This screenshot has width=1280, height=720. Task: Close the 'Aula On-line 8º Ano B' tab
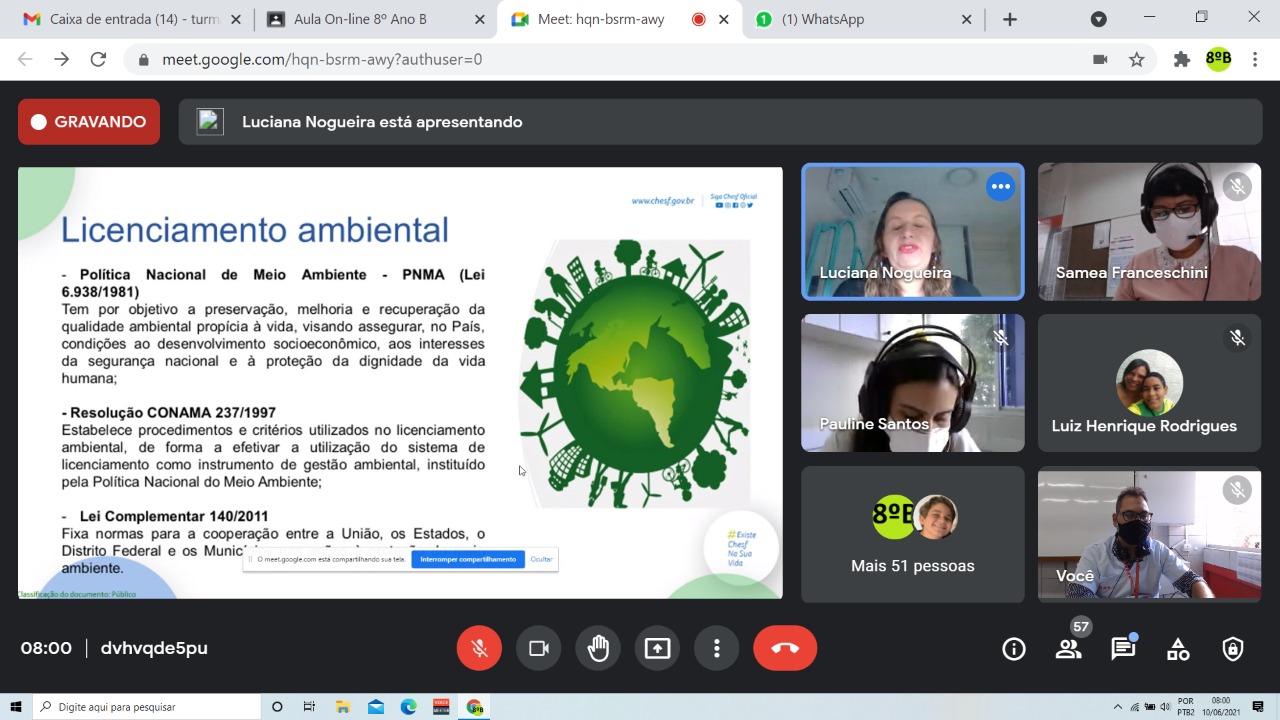479,19
